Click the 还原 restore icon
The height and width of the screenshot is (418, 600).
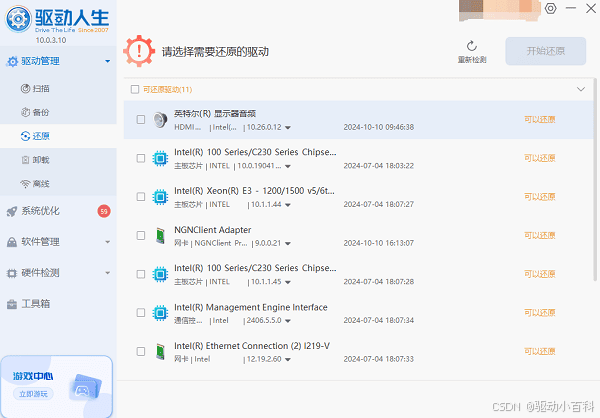point(25,136)
